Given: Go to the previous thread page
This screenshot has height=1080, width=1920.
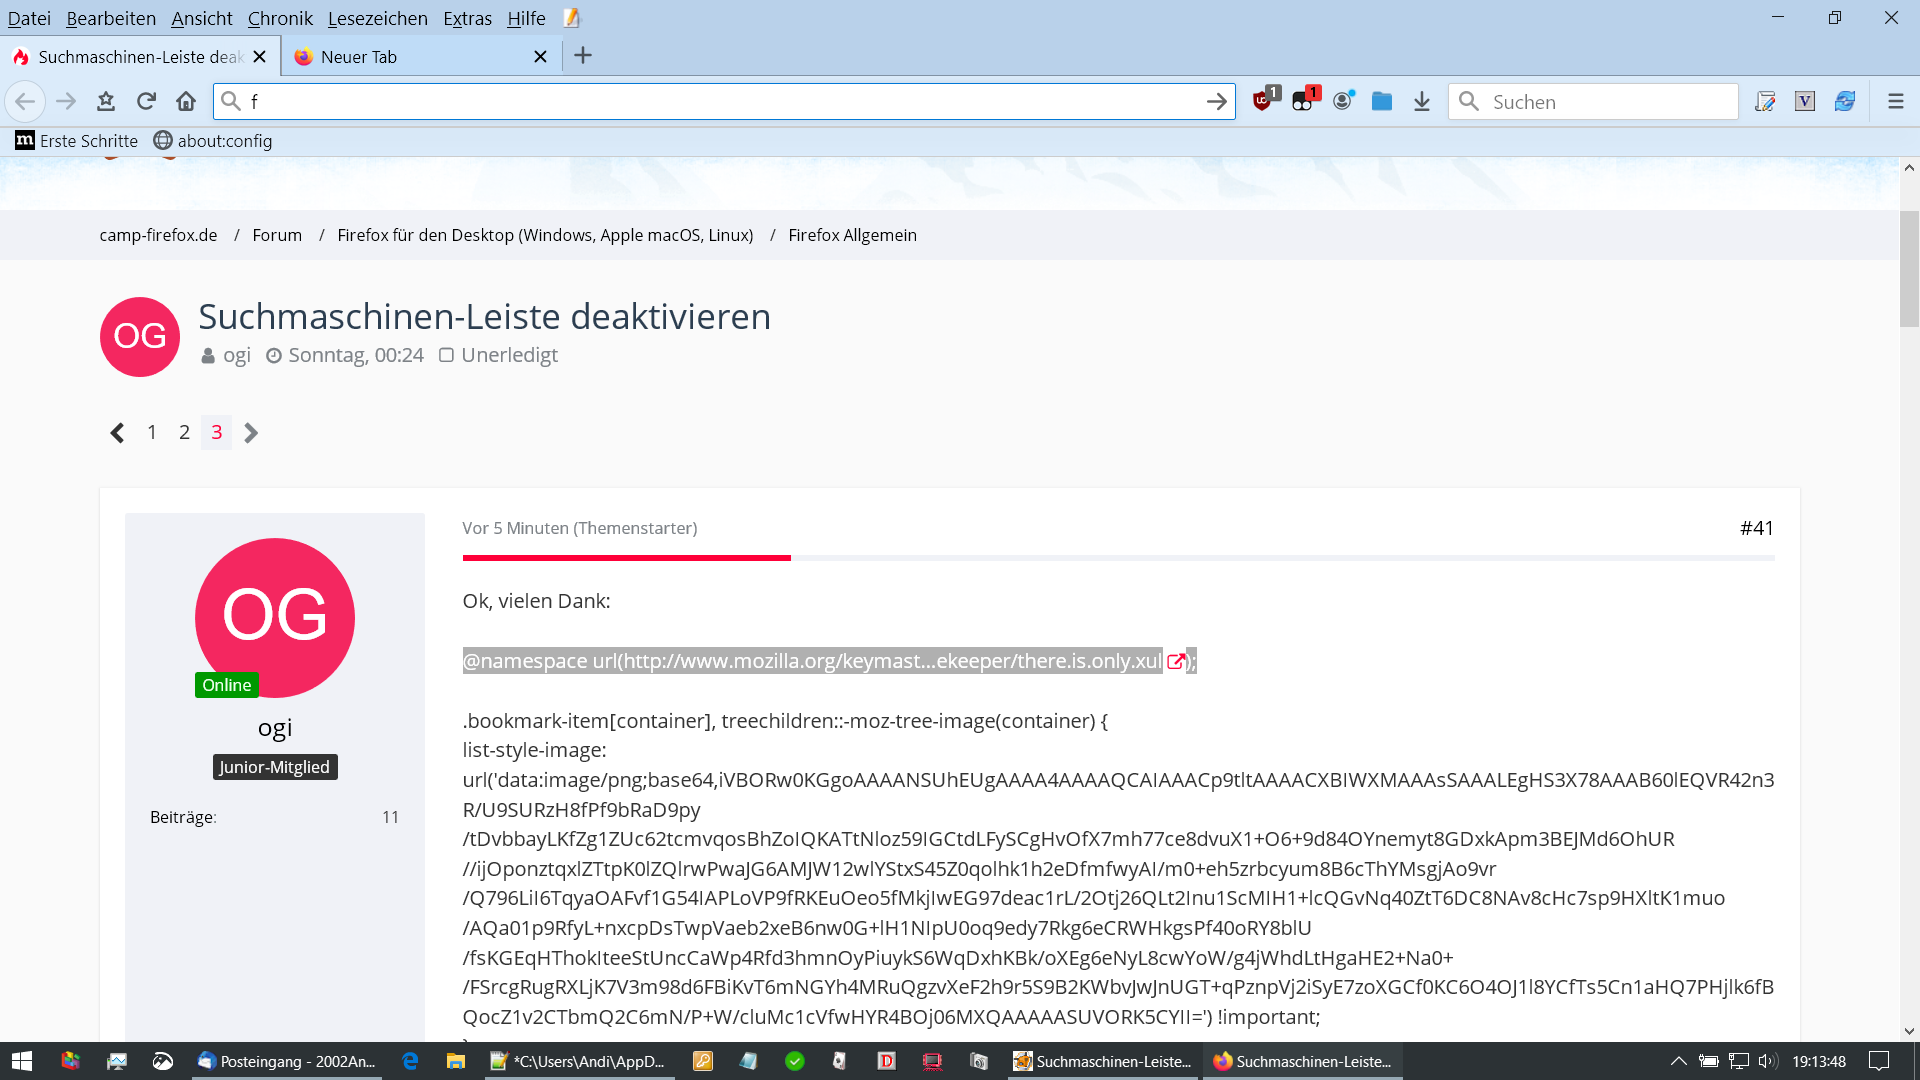Looking at the screenshot, I should (117, 433).
